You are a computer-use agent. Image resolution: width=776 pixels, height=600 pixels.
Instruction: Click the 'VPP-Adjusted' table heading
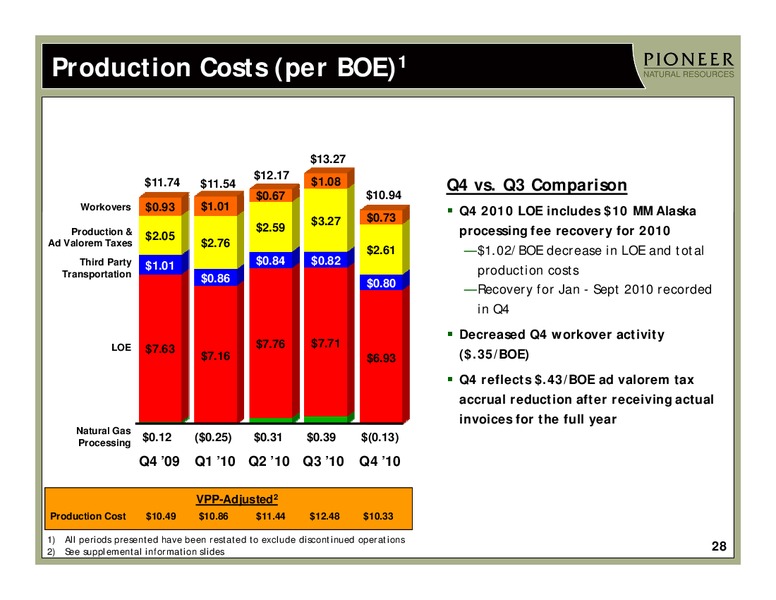point(237,499)
